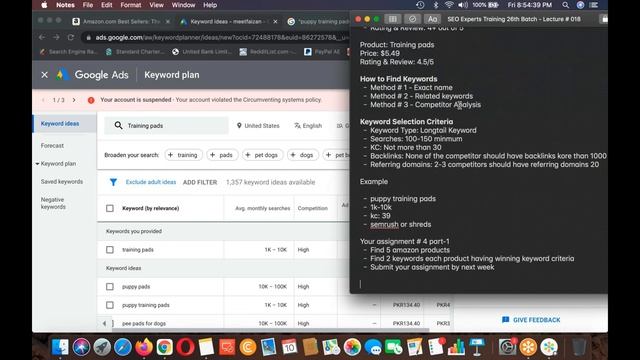This screenshot has width=640, height=360.
Task: Switch to Amazon Best Sellers Chrome tab
Action: tap(121, 21)
